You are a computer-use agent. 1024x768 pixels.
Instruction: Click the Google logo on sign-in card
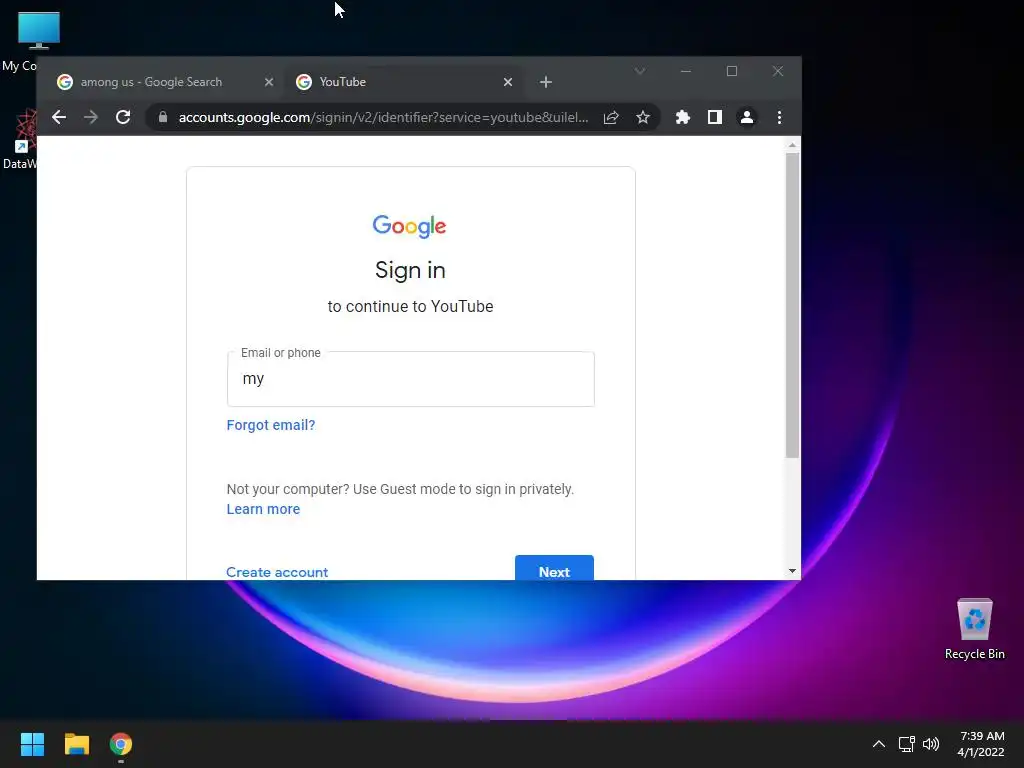(409, 226)
